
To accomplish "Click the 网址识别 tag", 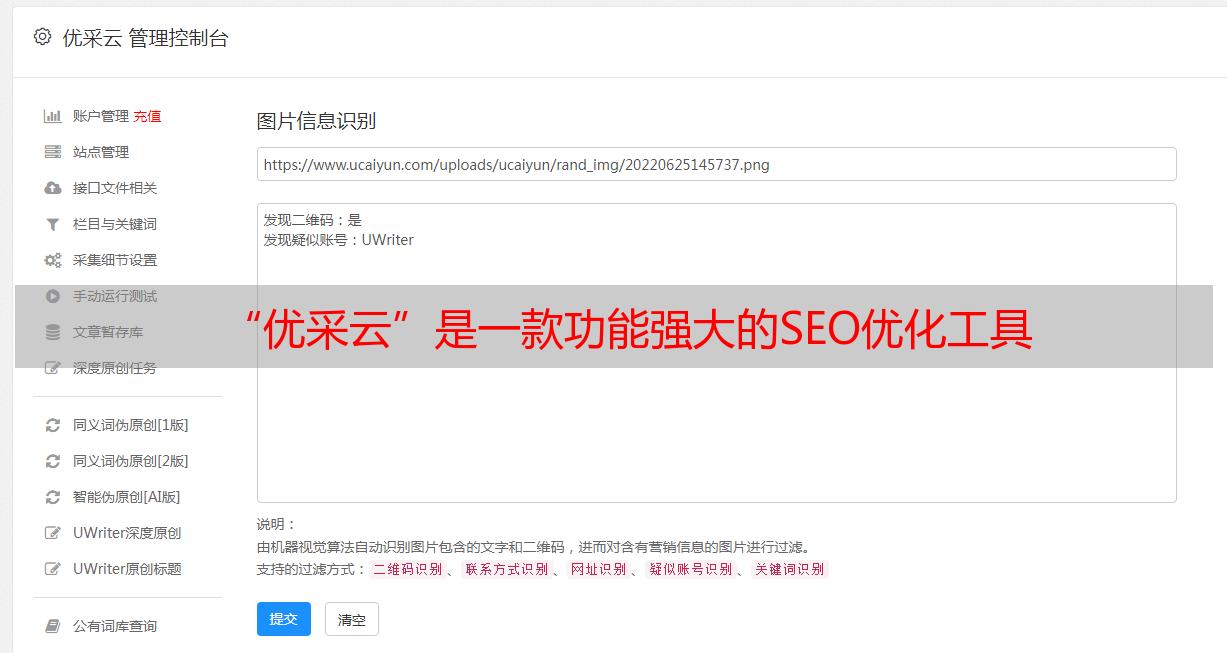I will click(598, 569).
